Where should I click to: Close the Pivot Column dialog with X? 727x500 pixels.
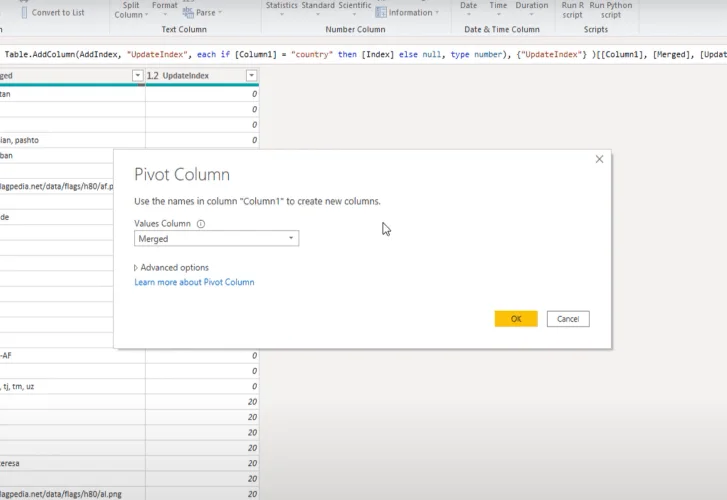[x=599, y=159]
